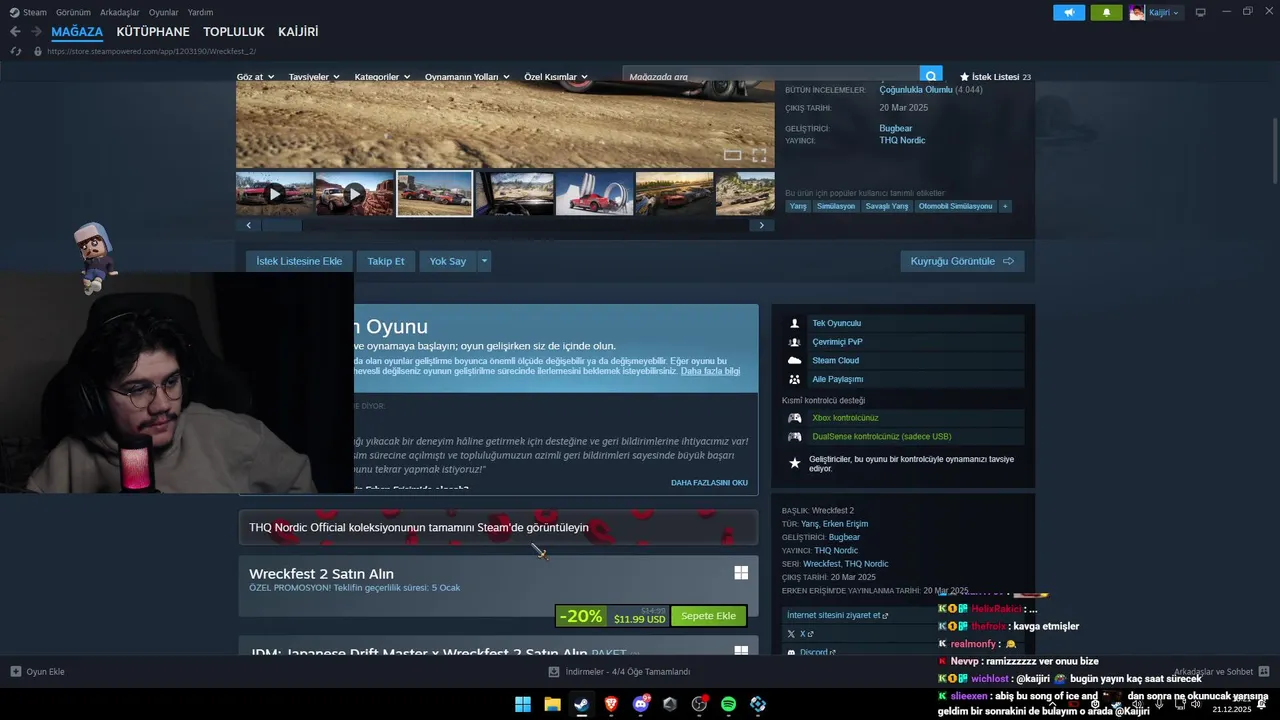The image size is (1280, 720).
Task: Open the İnternet sitesini ziyaret et link
Action: (838, 615)
